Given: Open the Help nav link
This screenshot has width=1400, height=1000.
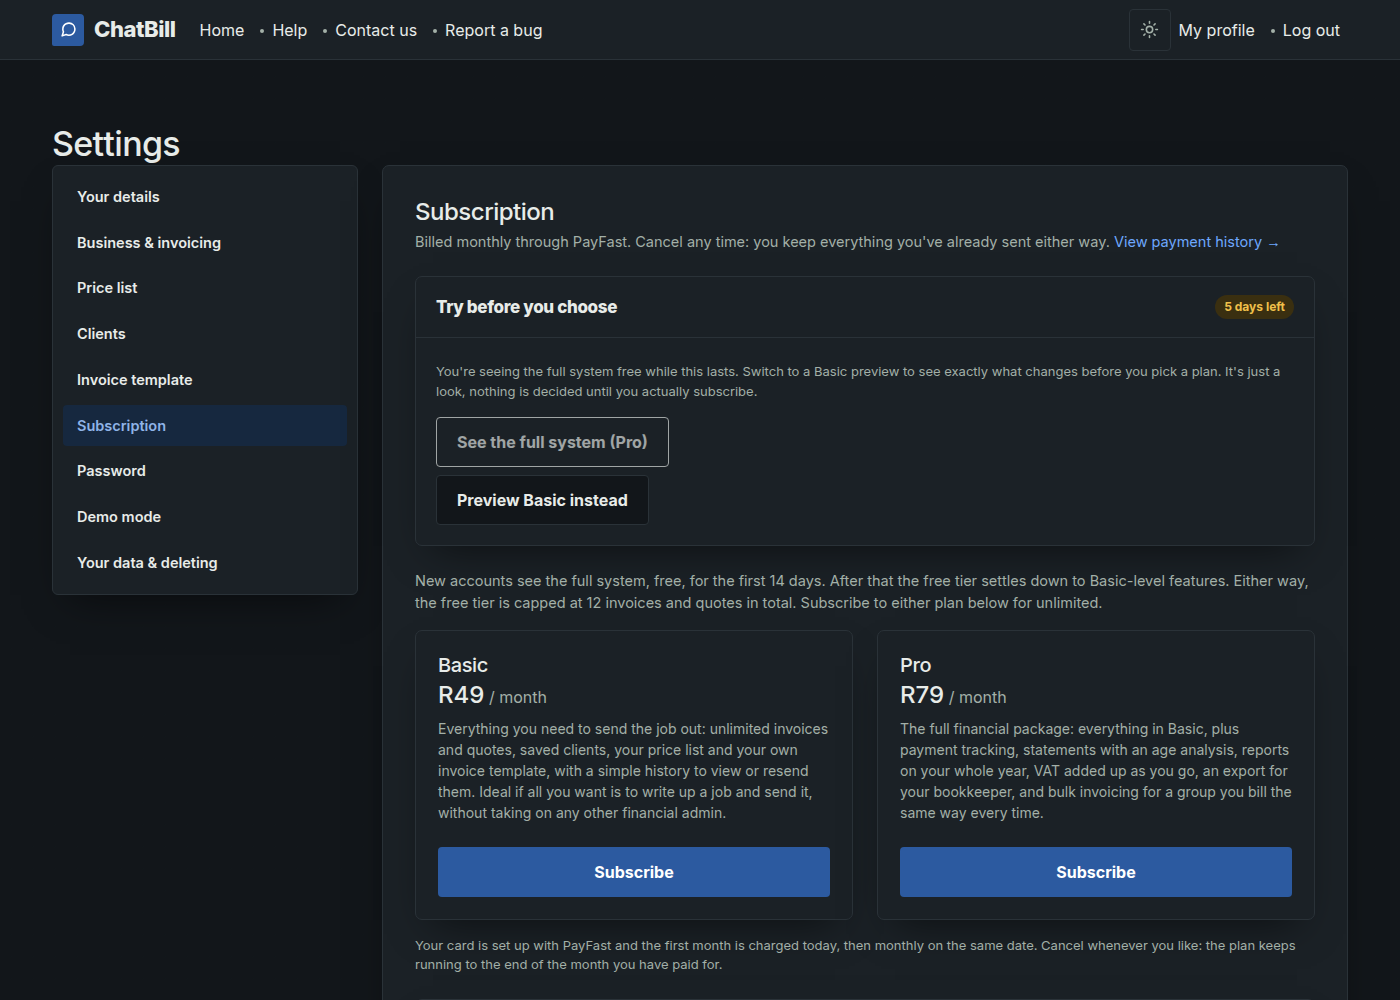Looking at the screenshot, I should tap(290, 30).
